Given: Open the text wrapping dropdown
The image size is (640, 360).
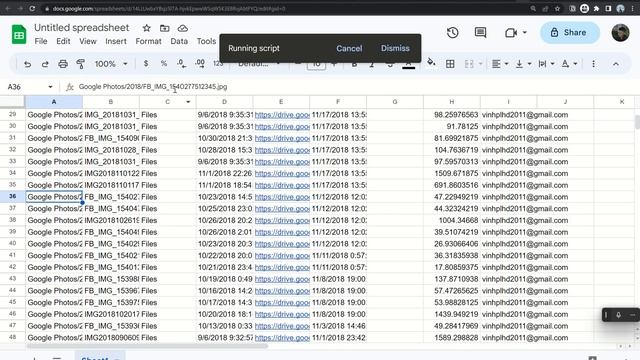Looking at the screenshot, I should (546, 64).
